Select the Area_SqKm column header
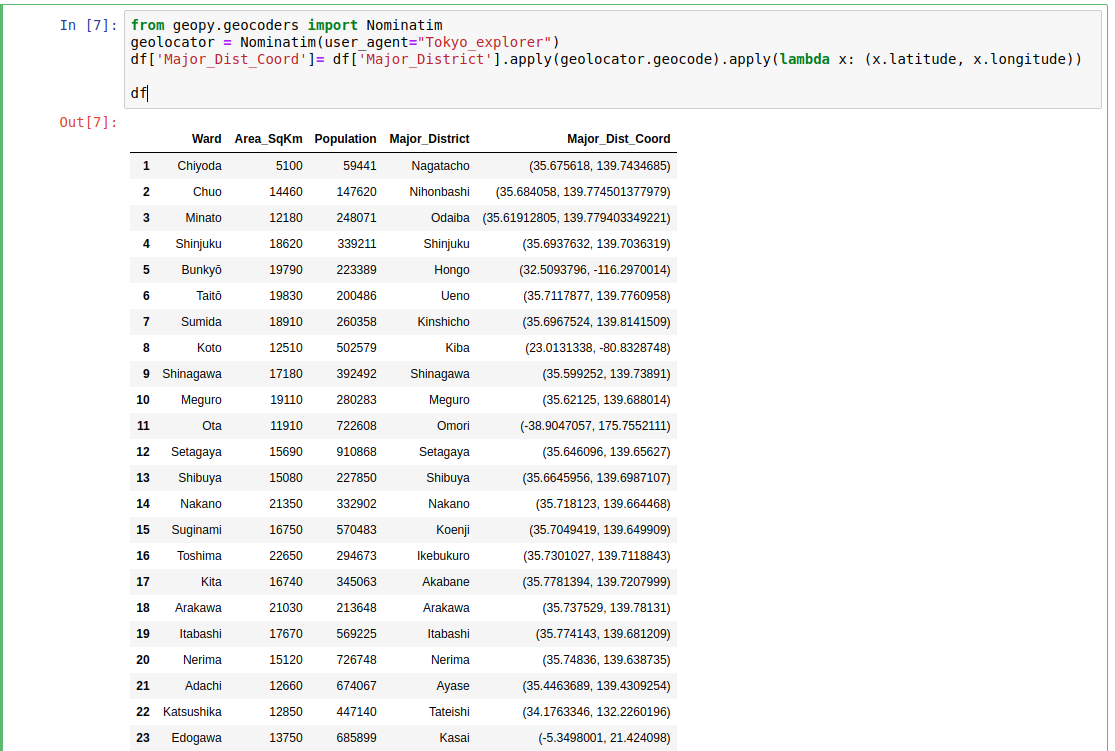Image resolution: width=1115 pixels, height=751 pixels. (268, 139)
